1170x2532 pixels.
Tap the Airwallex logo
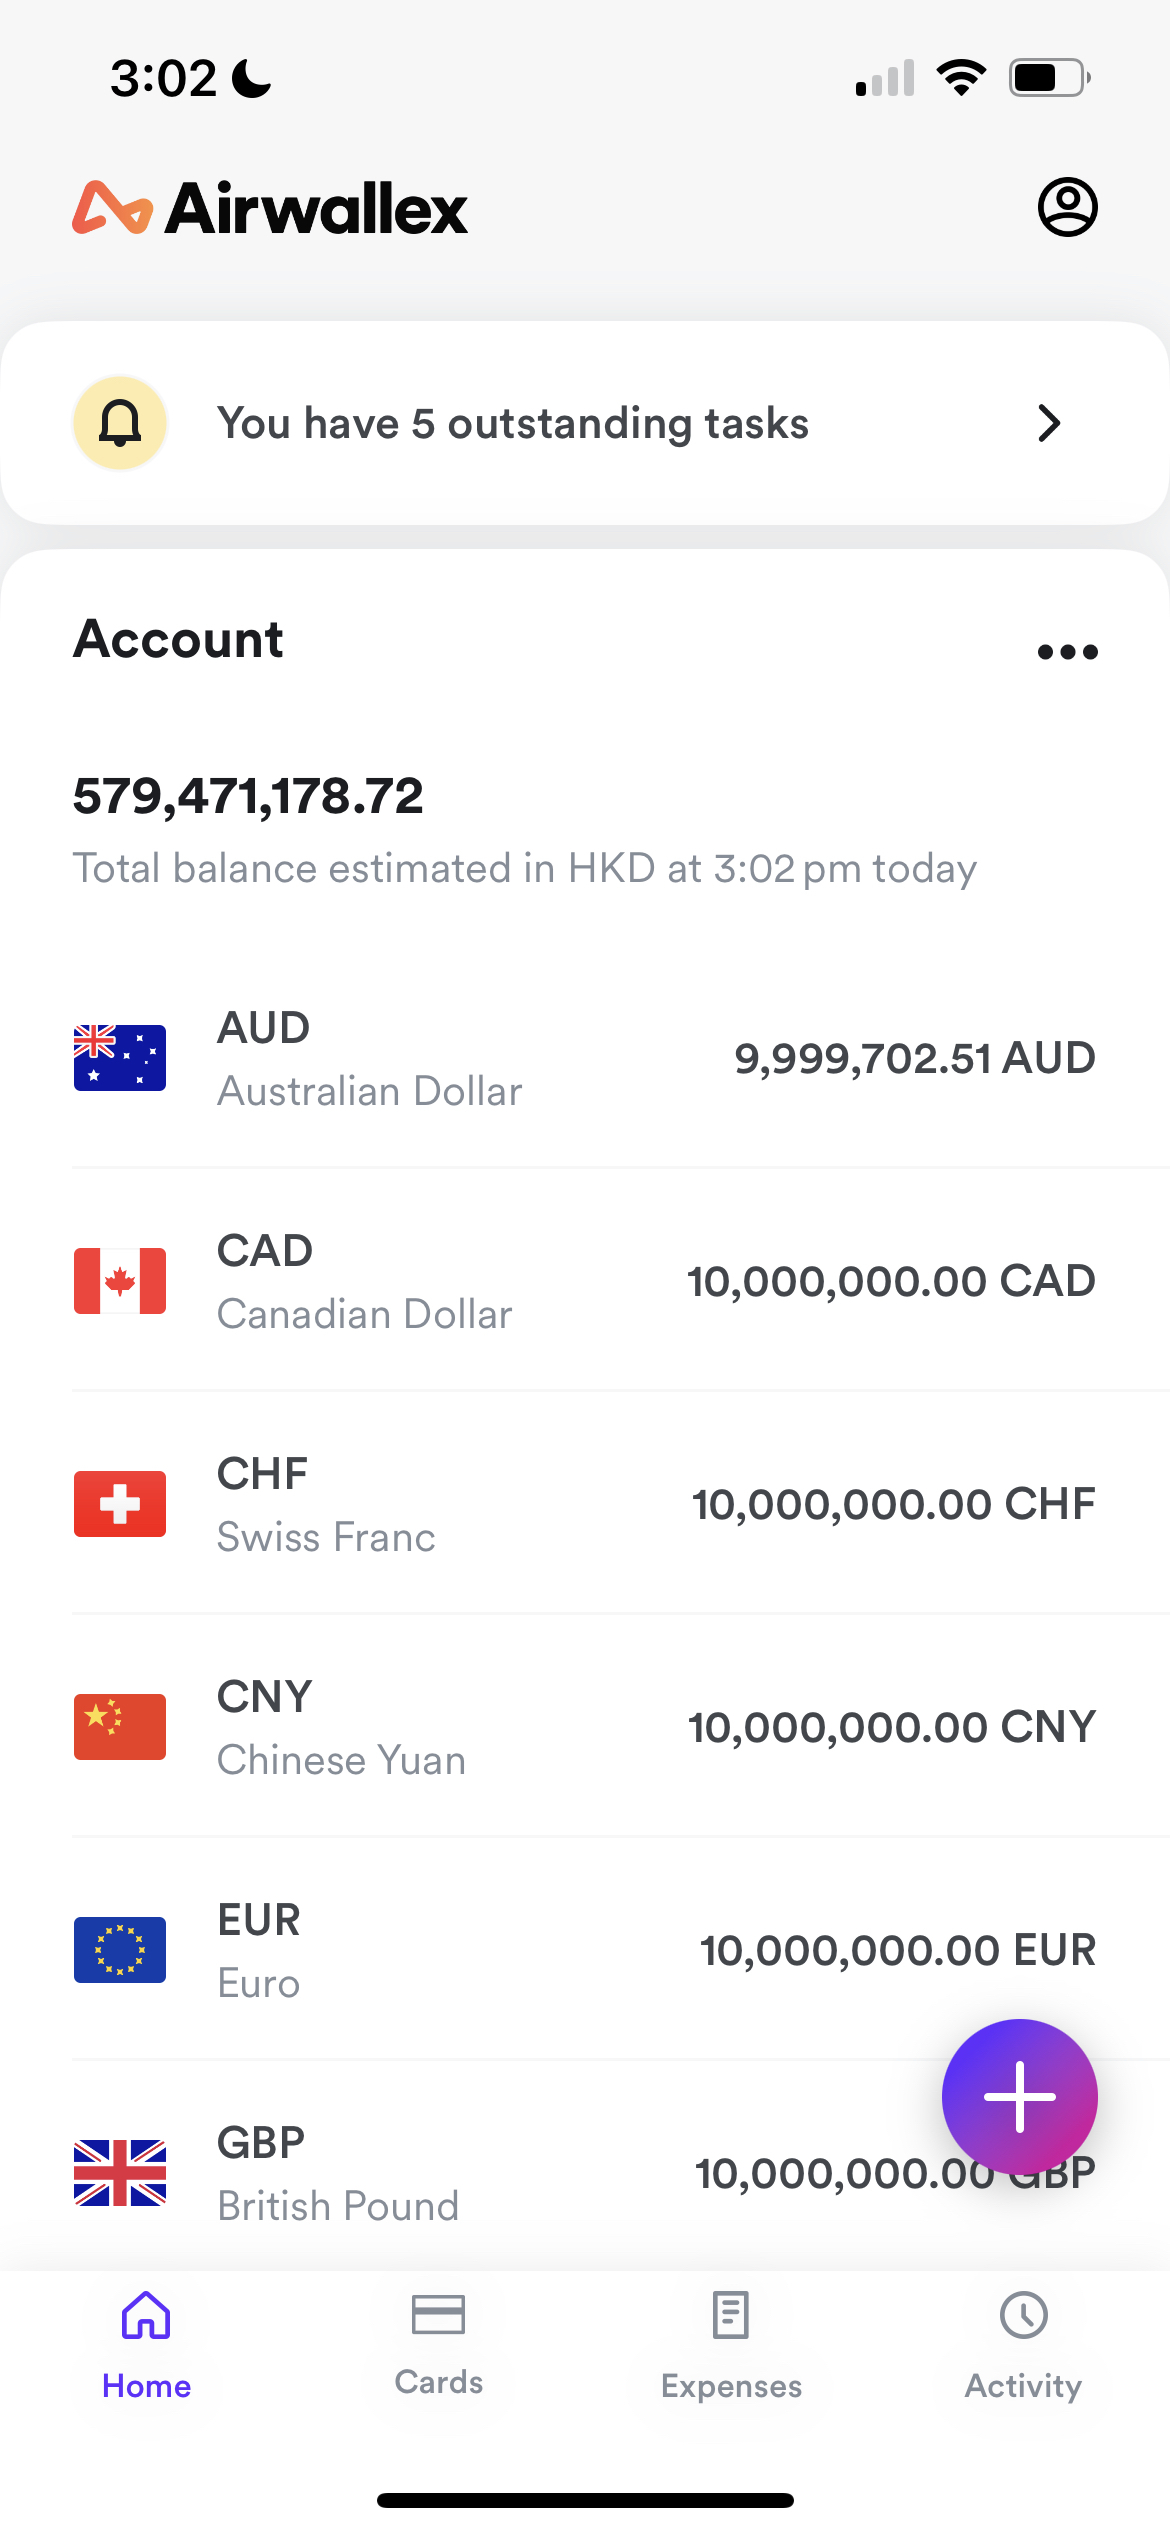point(270,208)
